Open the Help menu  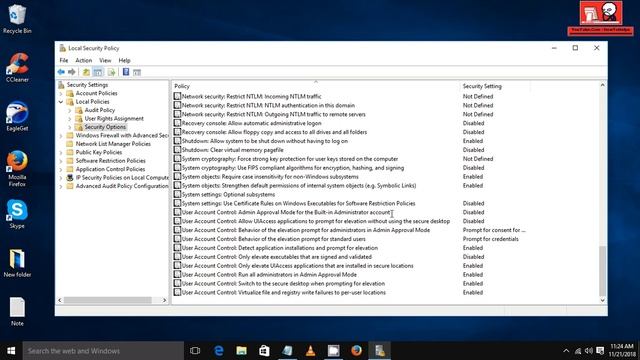[124, 60]
